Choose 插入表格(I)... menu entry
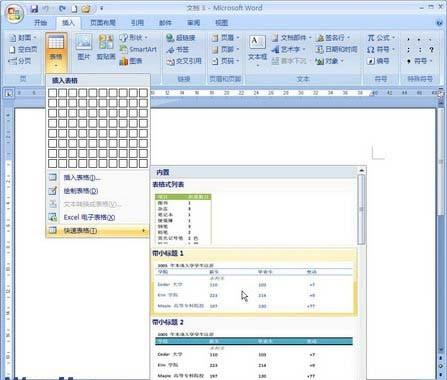447x380 pixels. click(x=97, y=177)
